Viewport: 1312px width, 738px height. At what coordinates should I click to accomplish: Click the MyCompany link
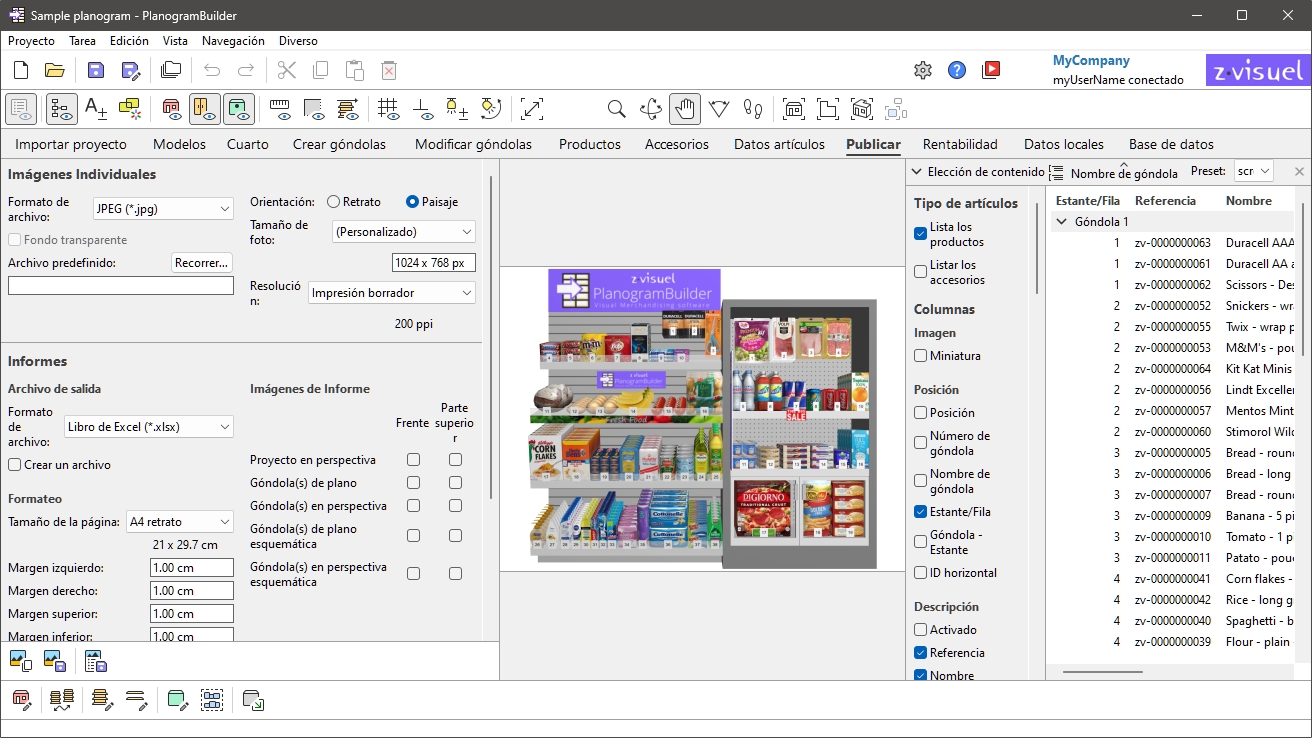tap(1091, 61)
